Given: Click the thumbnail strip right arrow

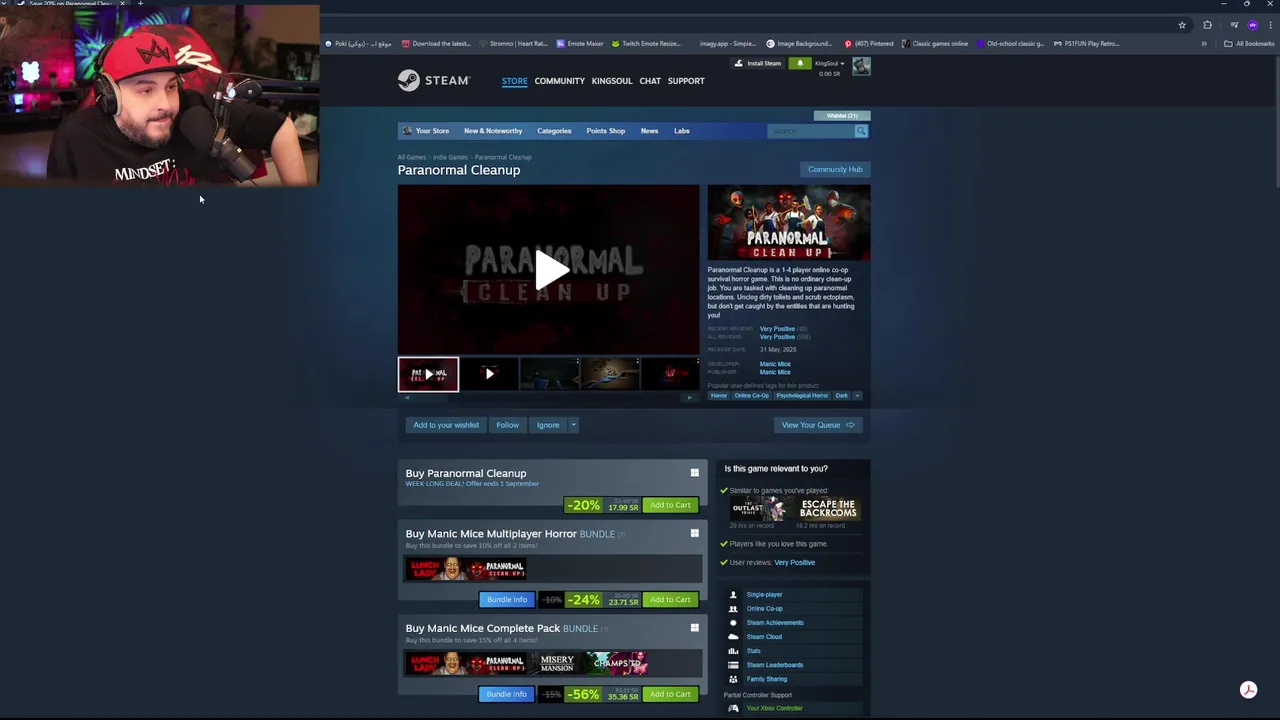Looking at the screenshot, I should click(689, 398).
